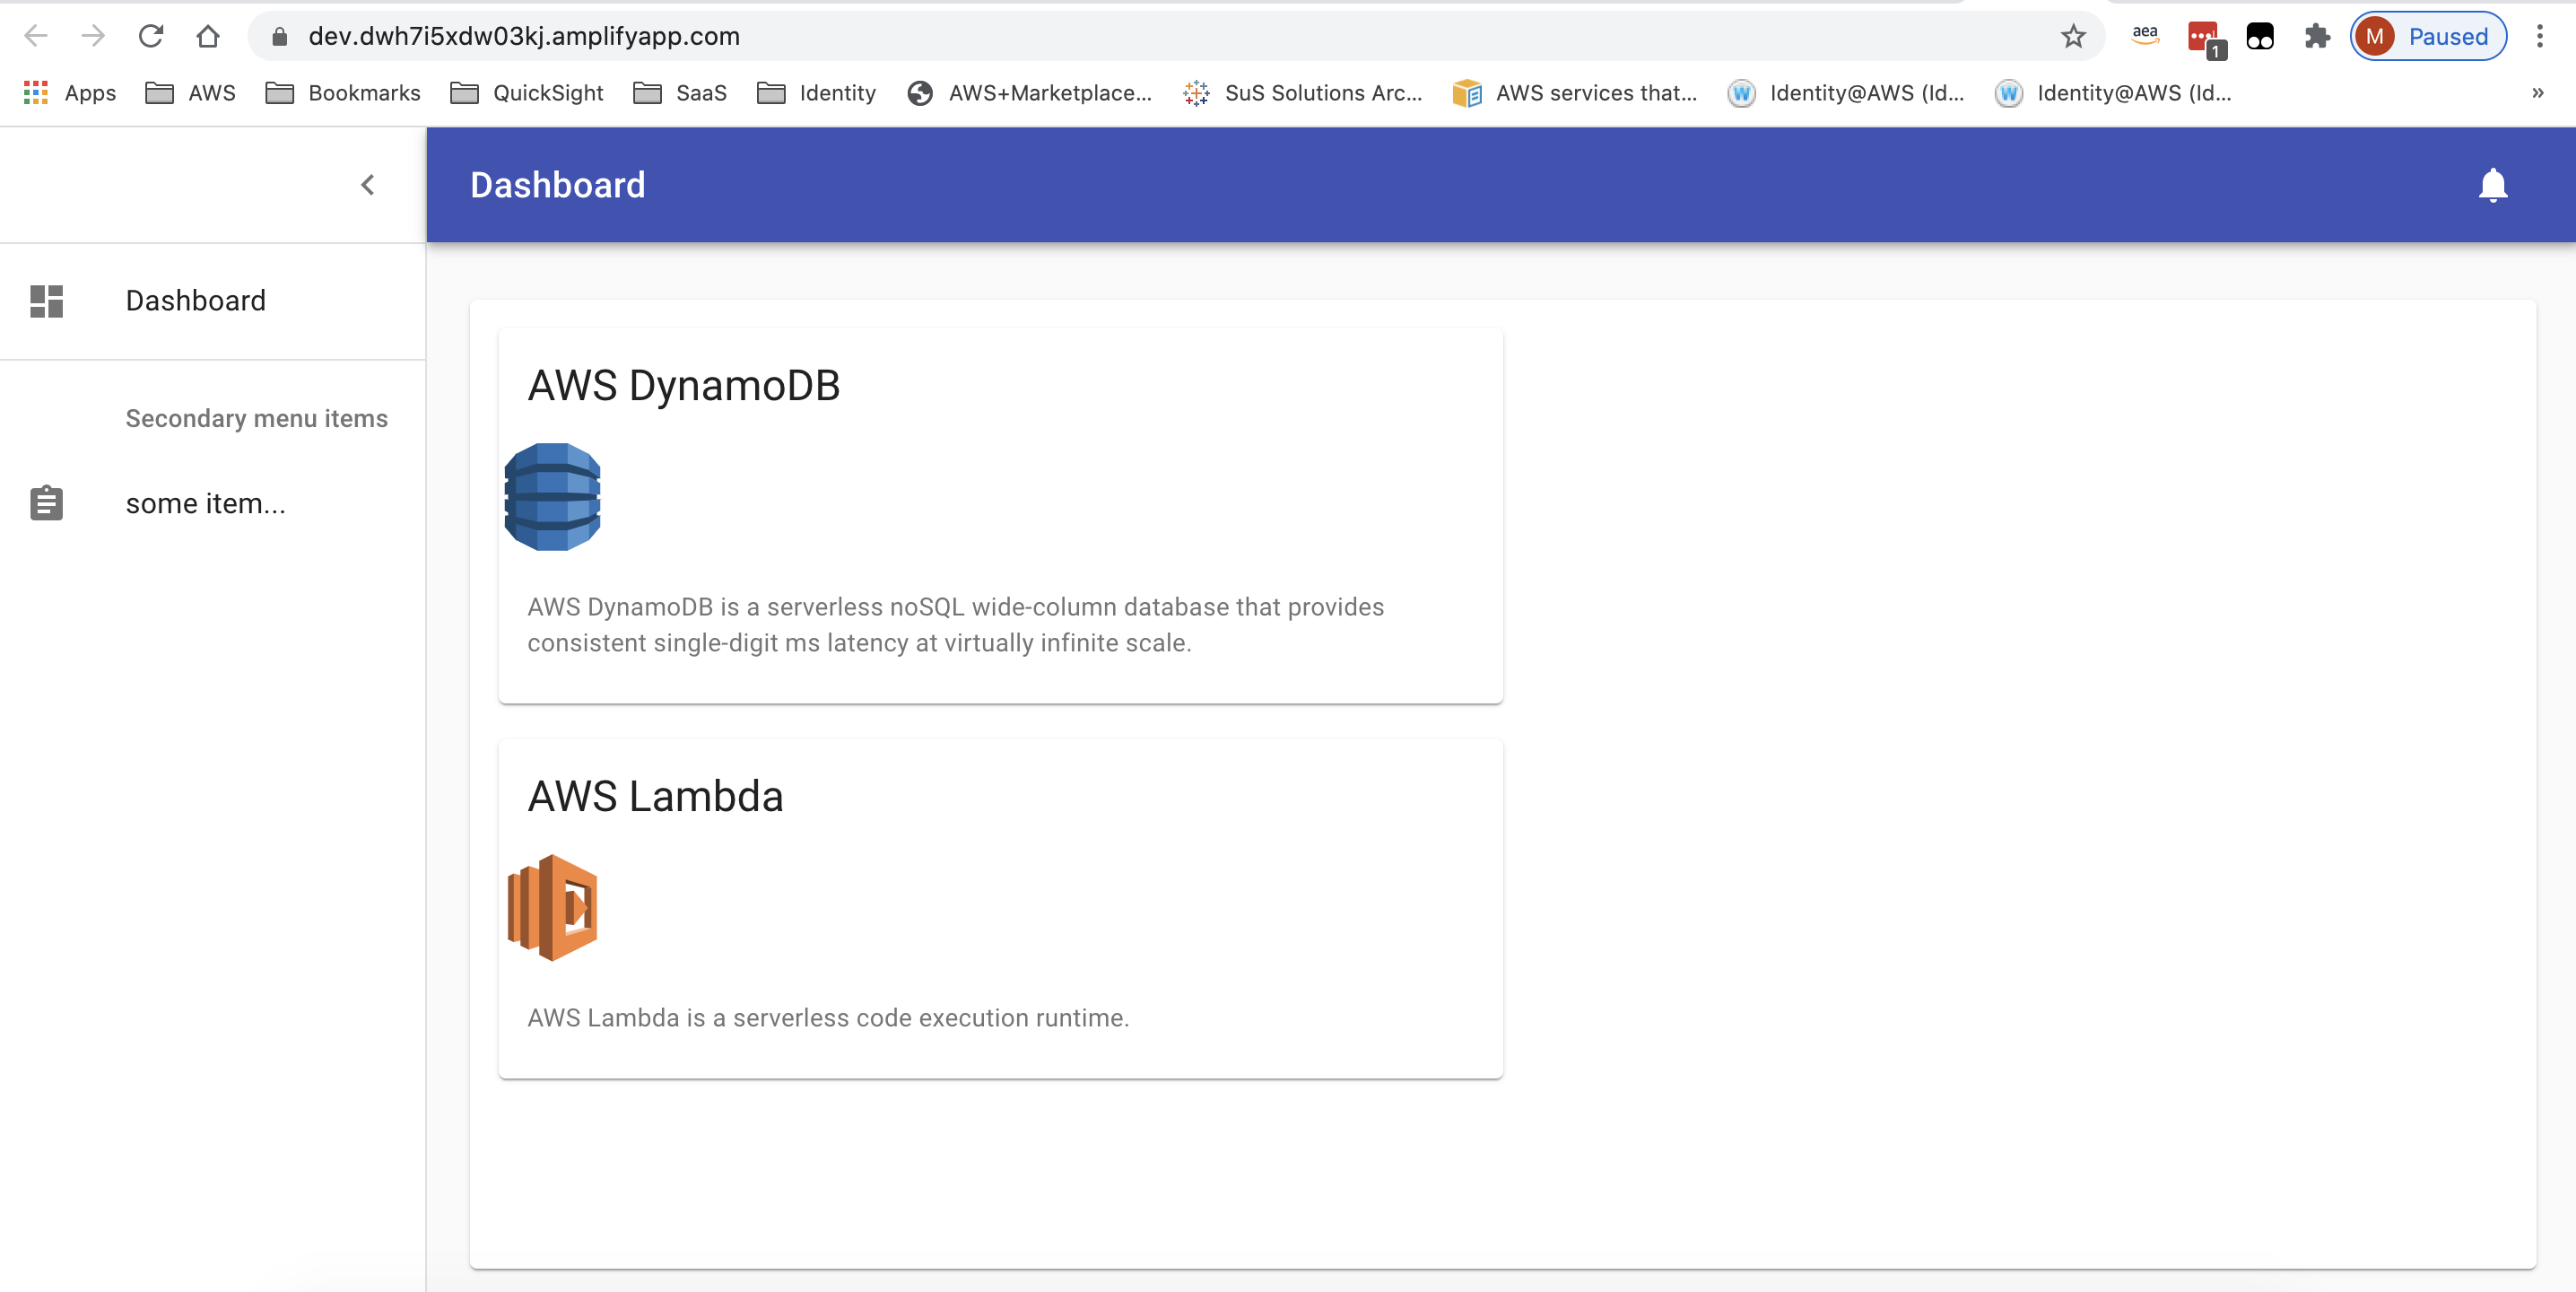This screenshot has width=2576, height=1292.
Task: Collapse the sidebar with the chevron
Action: tap(368, 185)
